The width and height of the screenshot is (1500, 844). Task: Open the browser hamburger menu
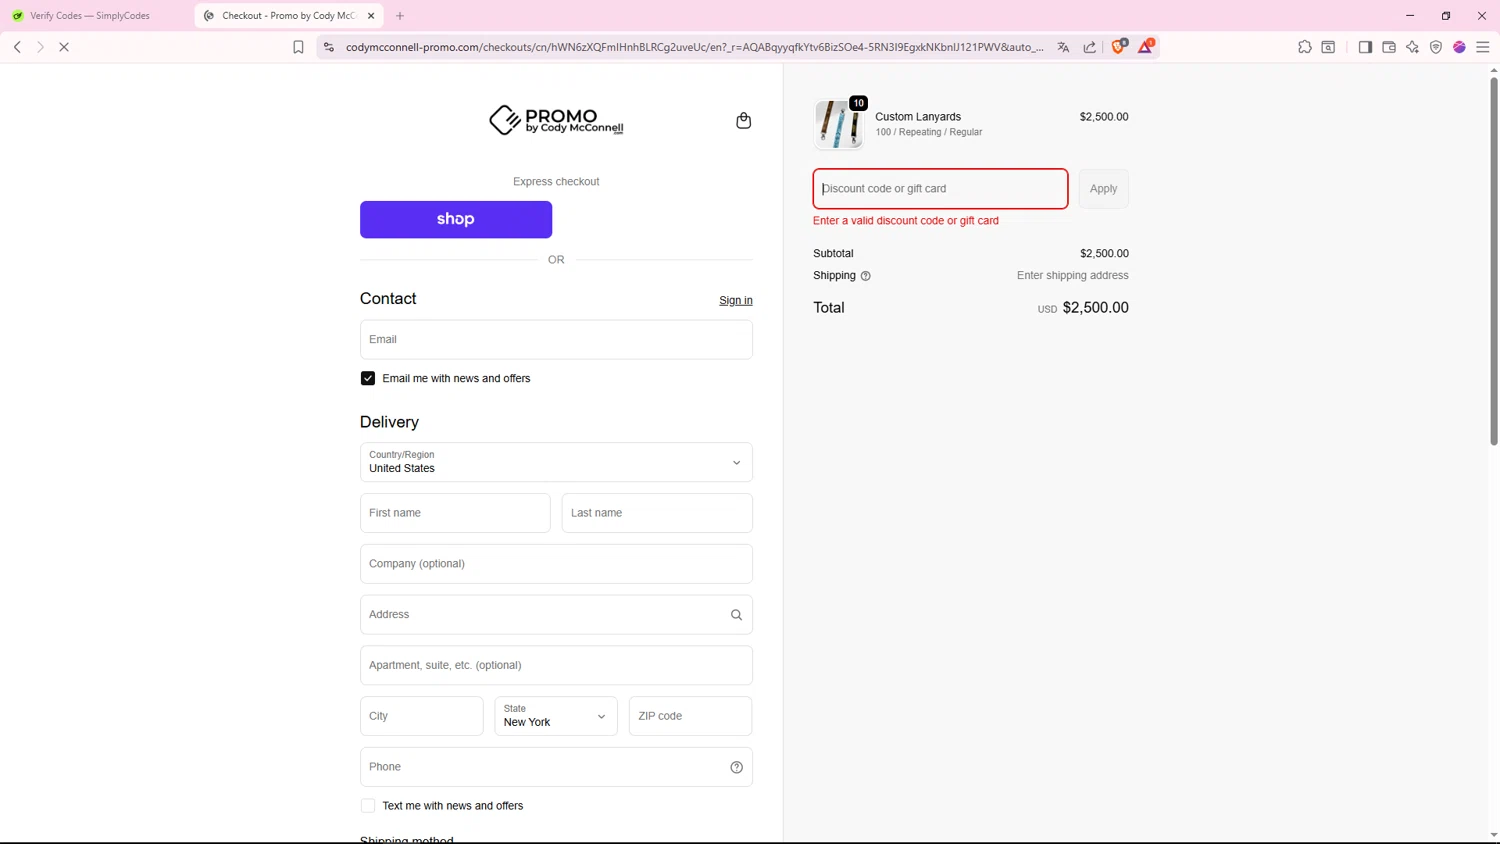click(1483, 47)
